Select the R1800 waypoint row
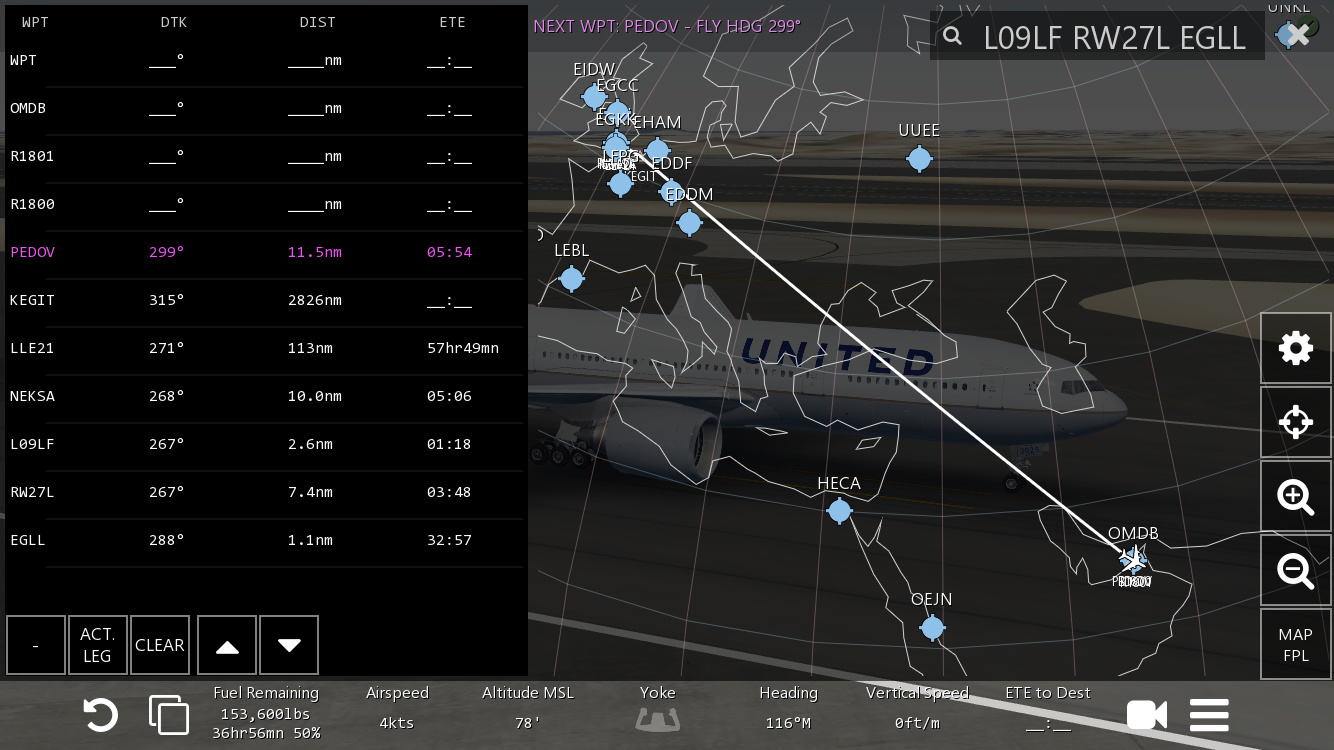The image size is (1334, 750). (x=265, y=204)
